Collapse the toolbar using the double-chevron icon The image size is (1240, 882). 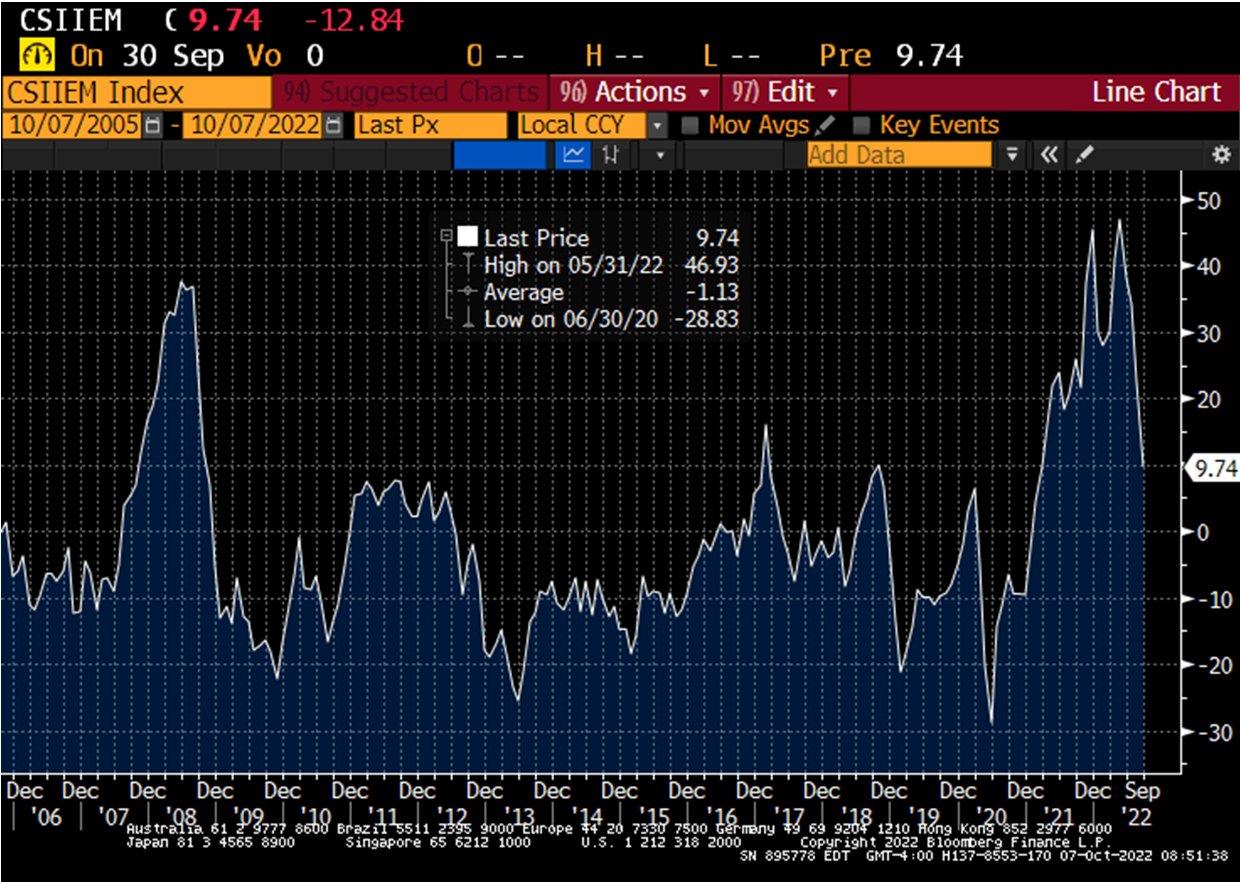1049,155
